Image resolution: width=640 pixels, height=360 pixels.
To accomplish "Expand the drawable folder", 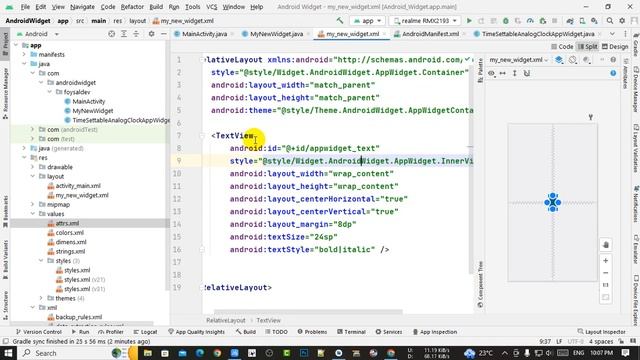I will tap(33, 167).
